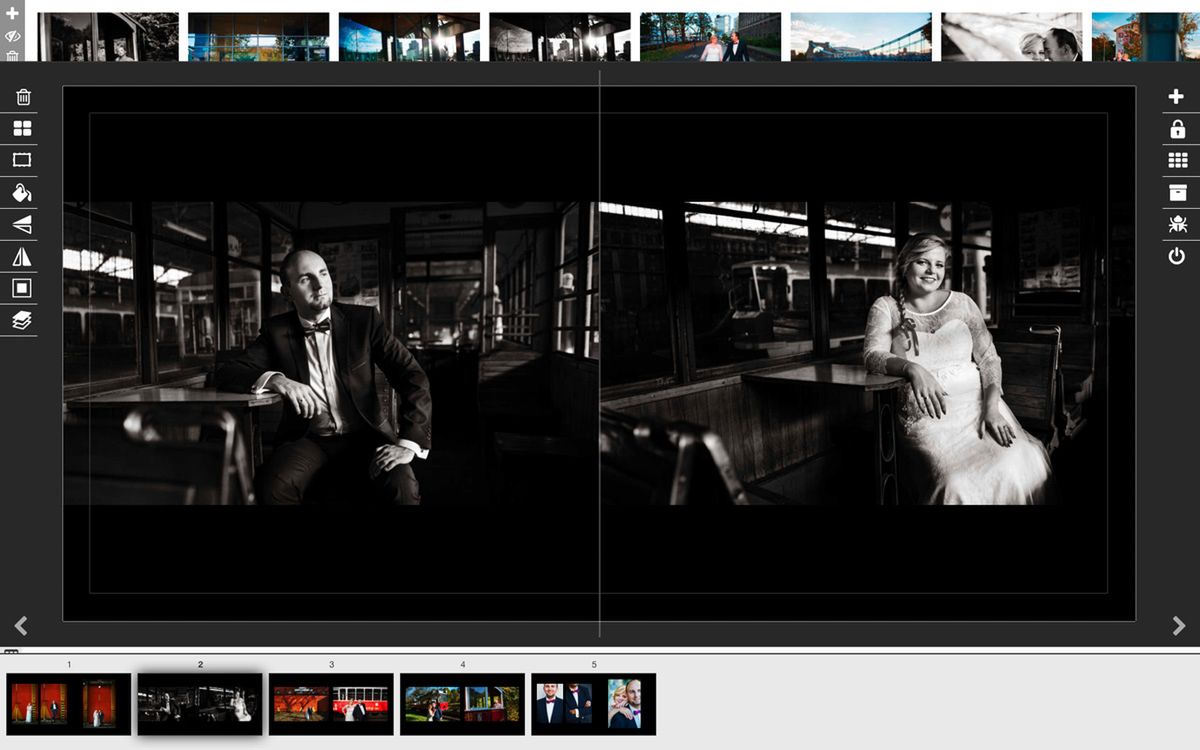
Task: Open the four-square layout icon
Action: [22, 128]
